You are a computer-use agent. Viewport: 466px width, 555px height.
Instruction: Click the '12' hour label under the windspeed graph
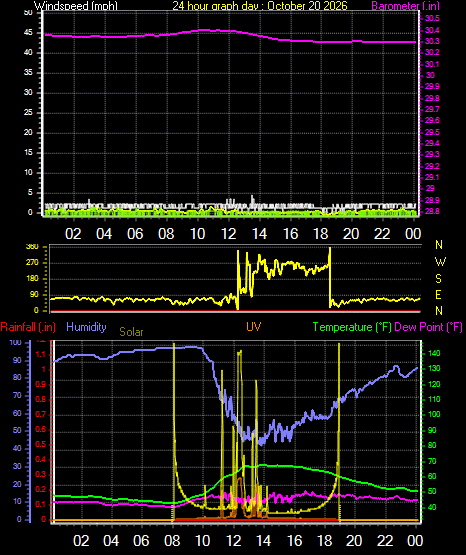click(x=229, y=234)
